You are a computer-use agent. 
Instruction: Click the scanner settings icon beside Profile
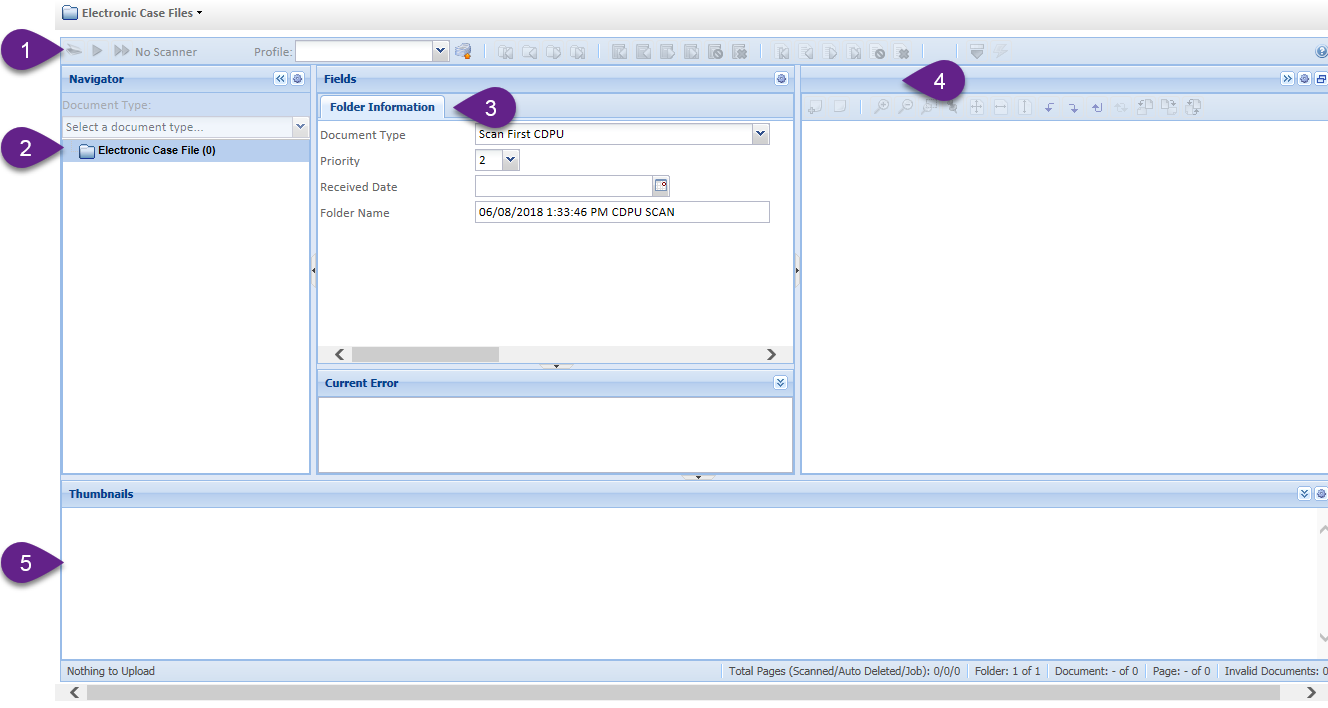click(x=462, y=51)
